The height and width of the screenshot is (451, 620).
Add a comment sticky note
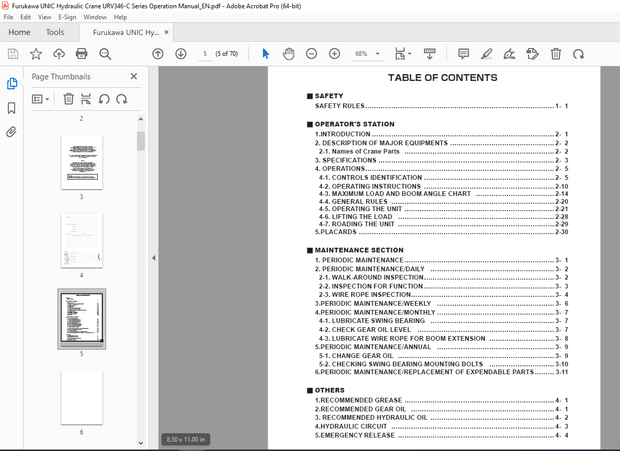tap(463, 54)
